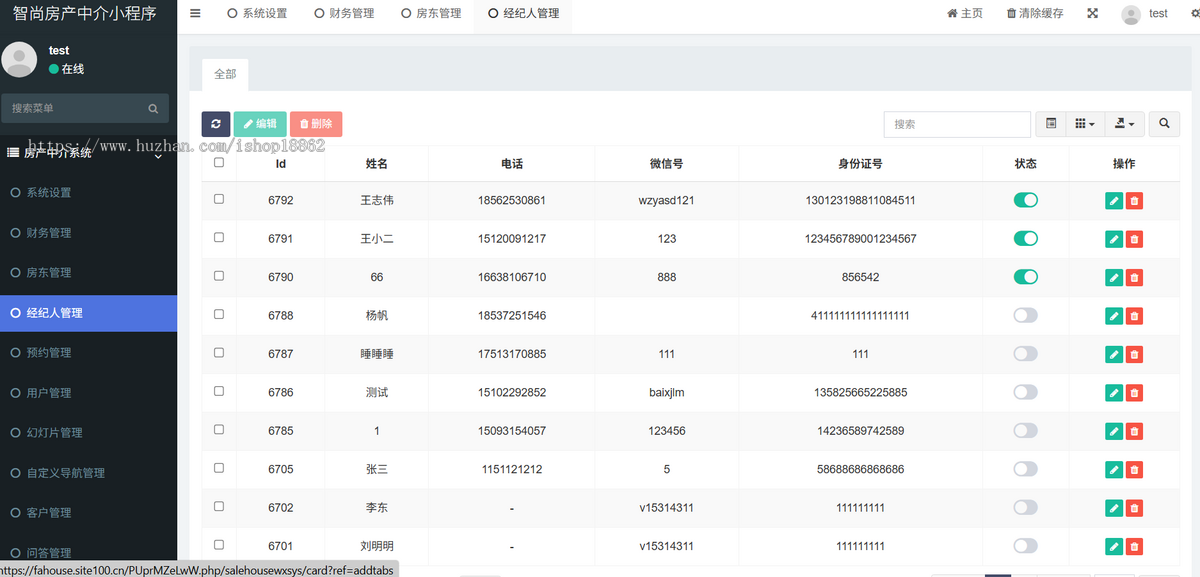Check the select-all checkbox in the table header
The height and width of the screenshot is (577, 1200).
coord(218,162)
